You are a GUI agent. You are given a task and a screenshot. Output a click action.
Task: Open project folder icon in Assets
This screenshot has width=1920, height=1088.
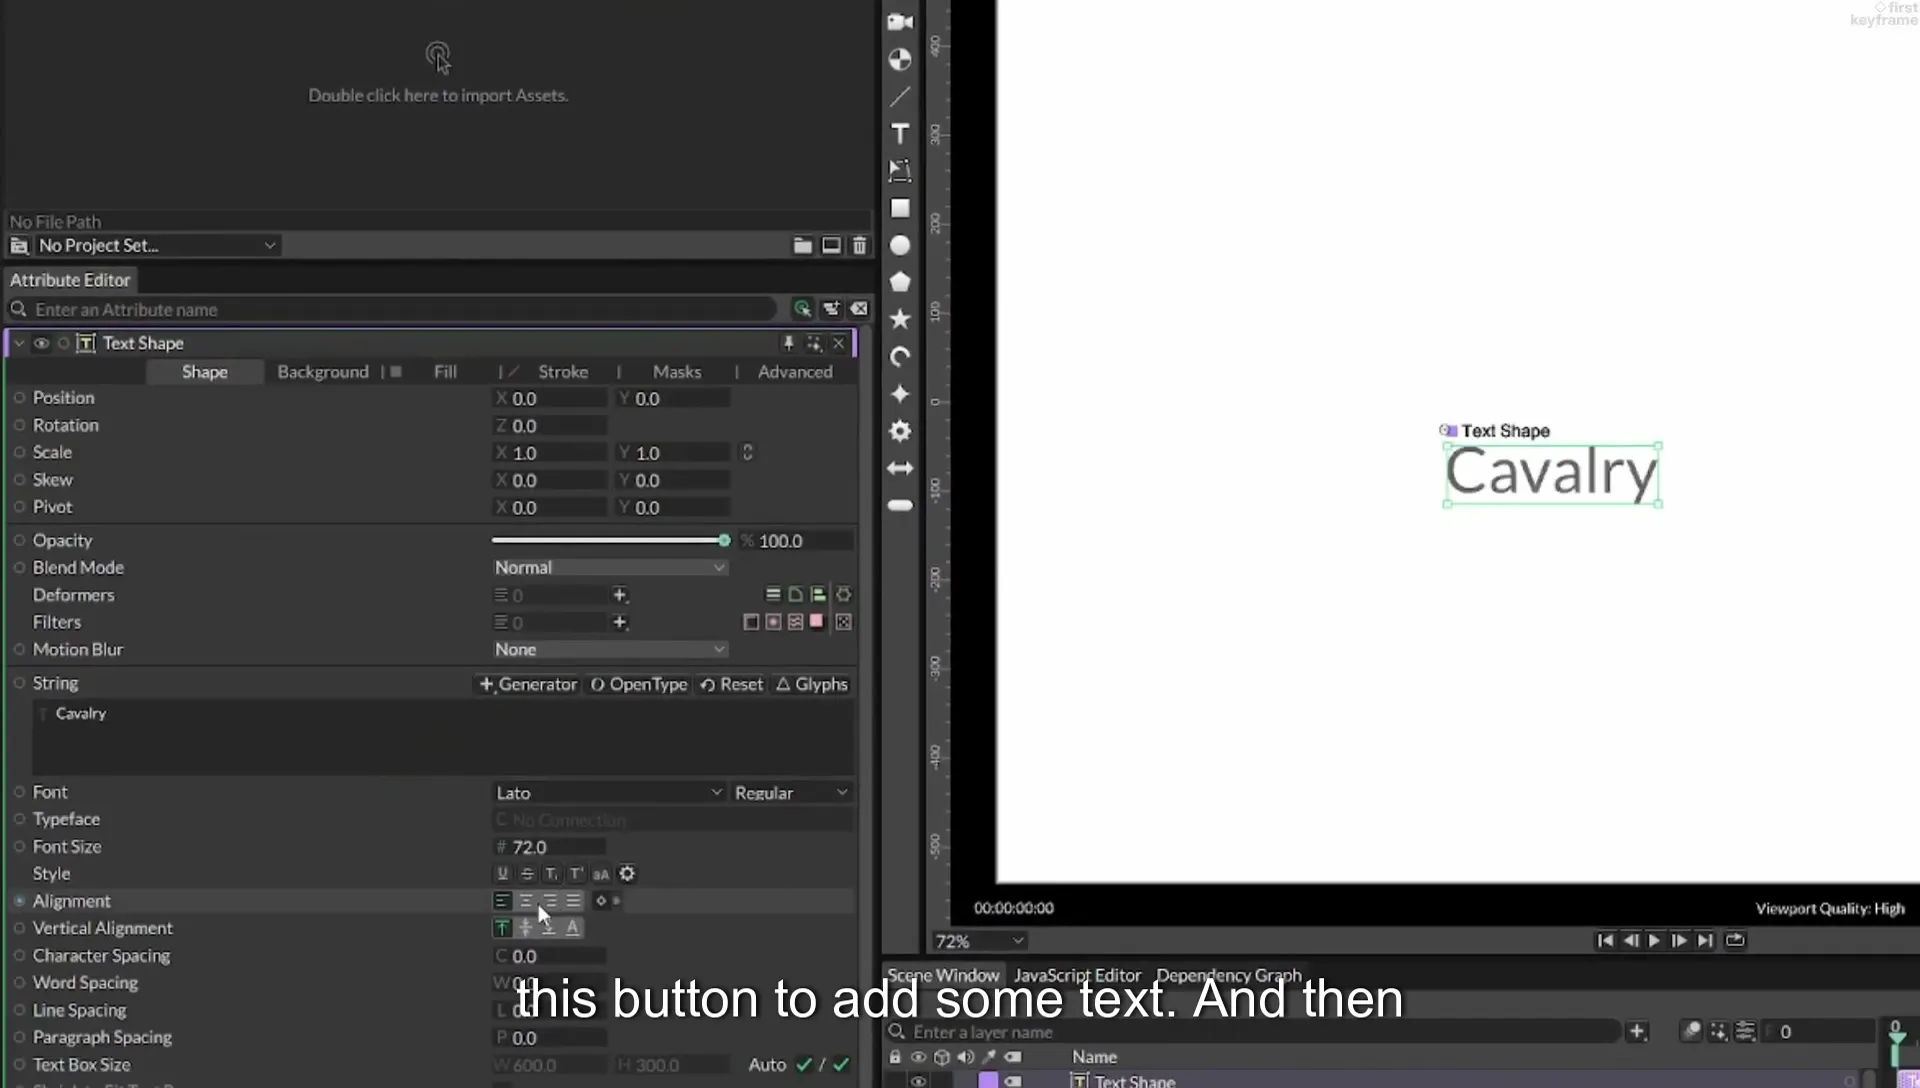coord(802,245)
